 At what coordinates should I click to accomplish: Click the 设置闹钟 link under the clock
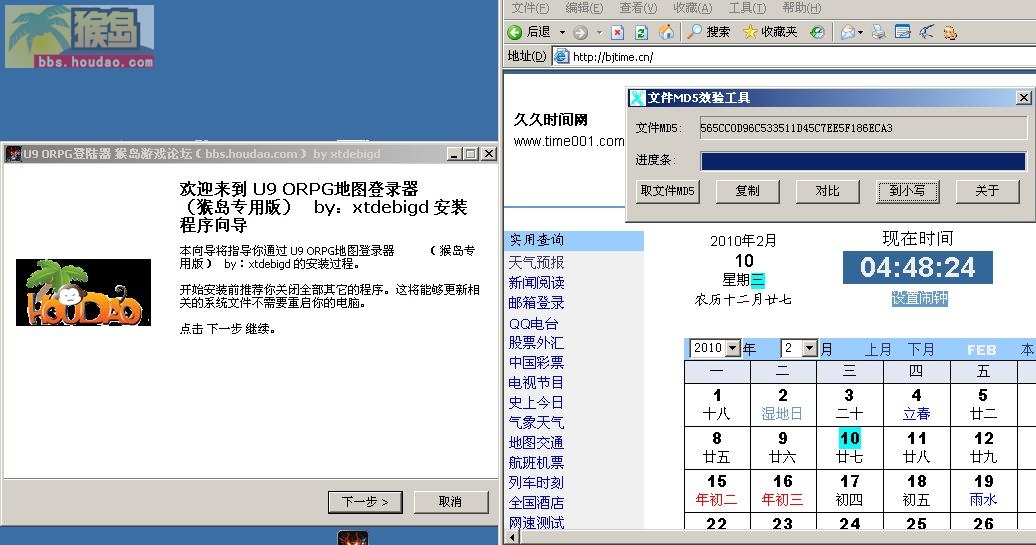pos(919,299)
